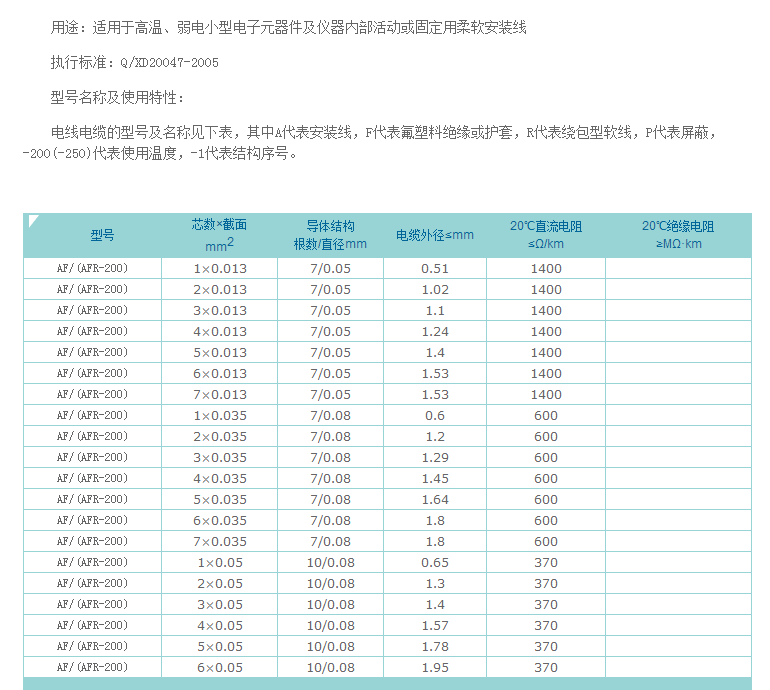Click the 电缆外径≤mm column header
The image size is (770, 690).
point(435,235)
